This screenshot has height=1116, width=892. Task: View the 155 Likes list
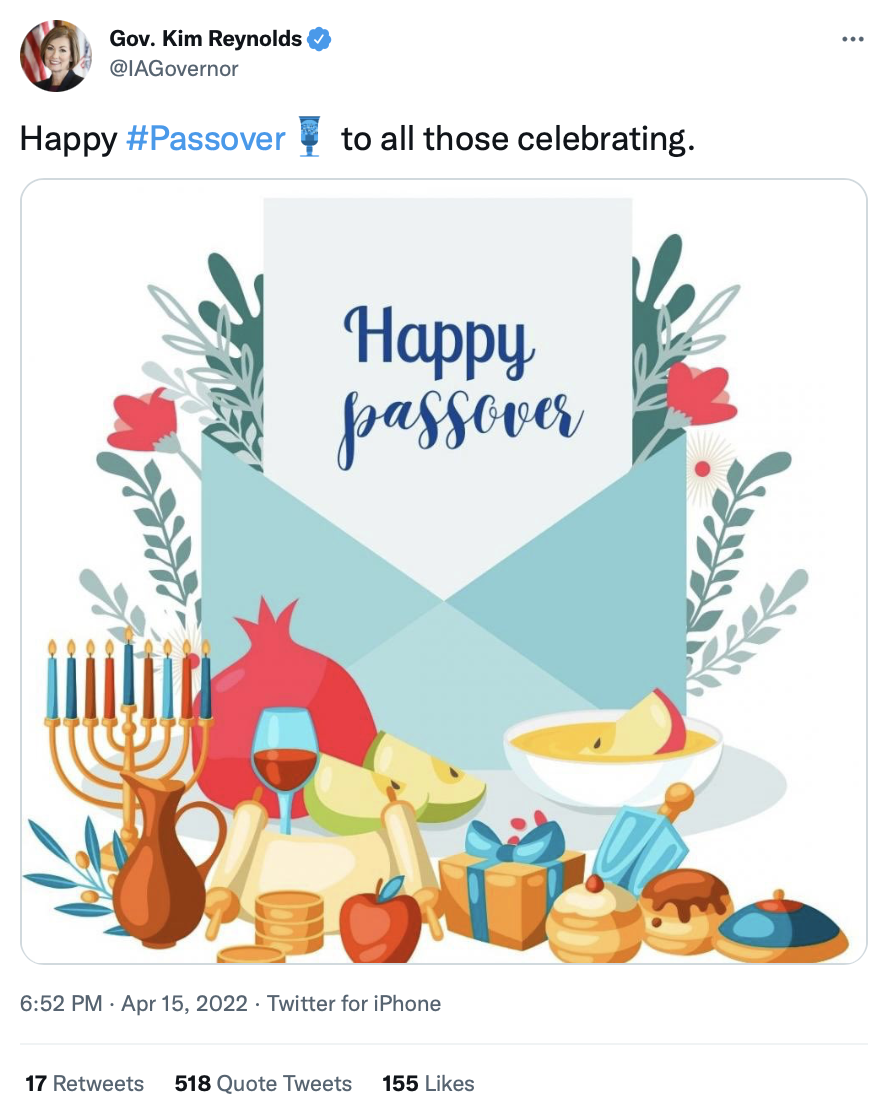point(428,1083)
